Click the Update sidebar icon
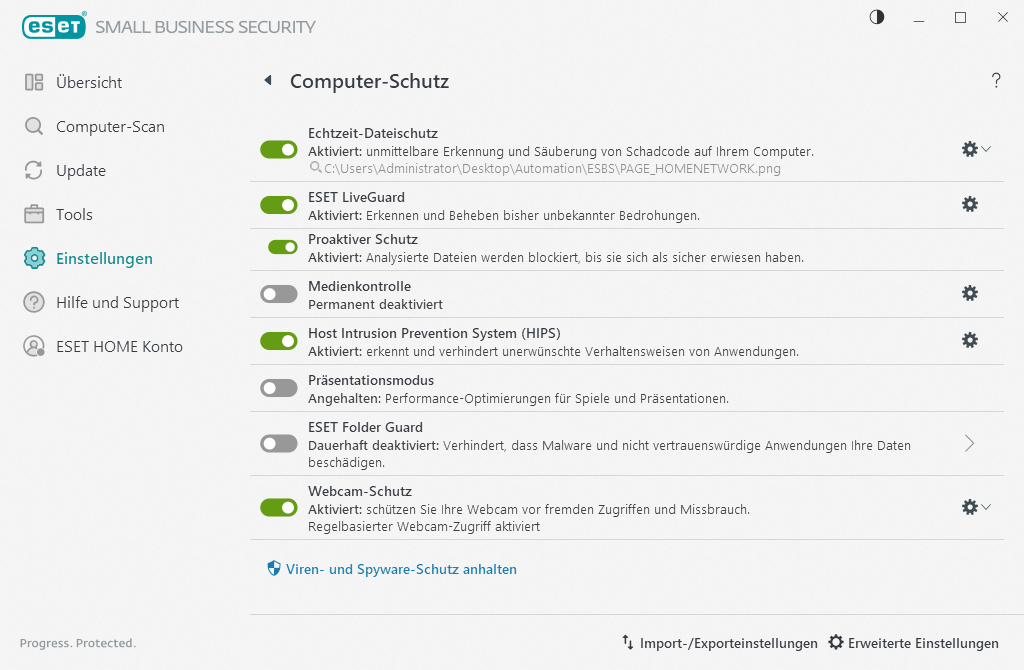Image resolution: width=1024 pixels, height=670 pixels. tap(33, 170)
